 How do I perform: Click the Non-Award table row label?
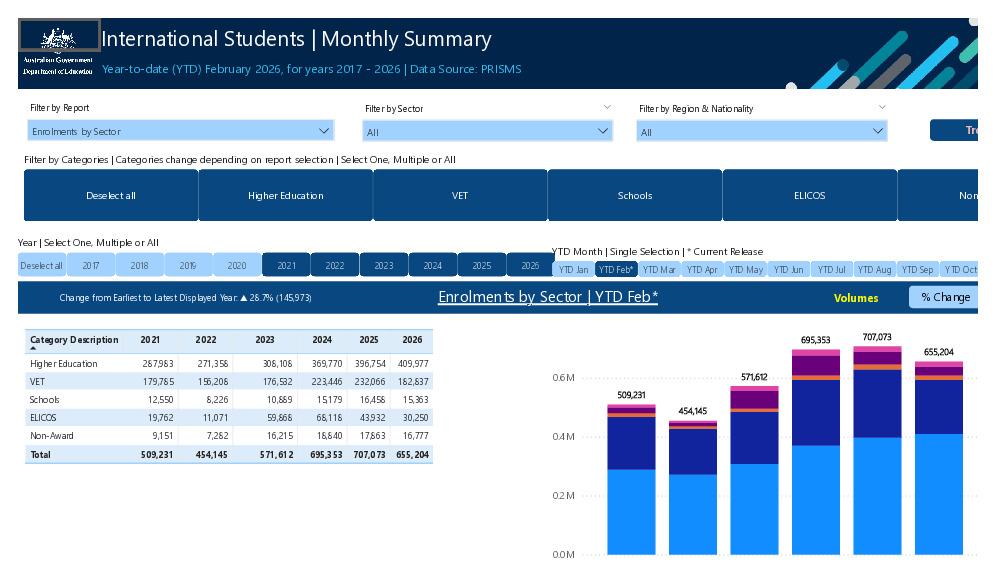tap(52, 435)
